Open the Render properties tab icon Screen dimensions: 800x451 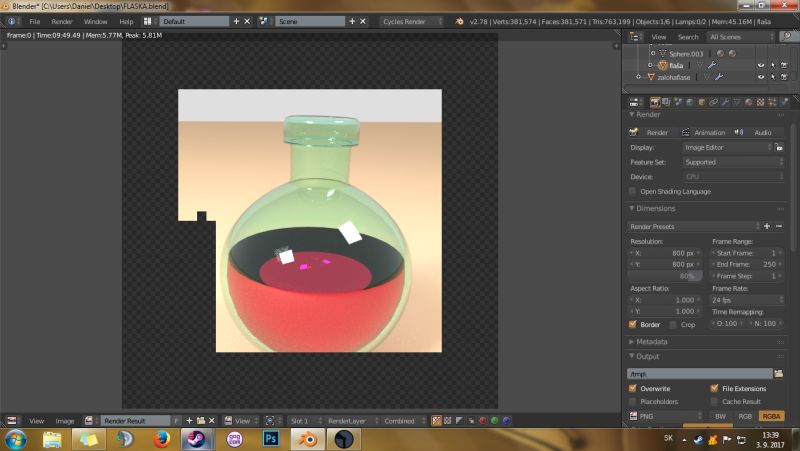(655, 102)
